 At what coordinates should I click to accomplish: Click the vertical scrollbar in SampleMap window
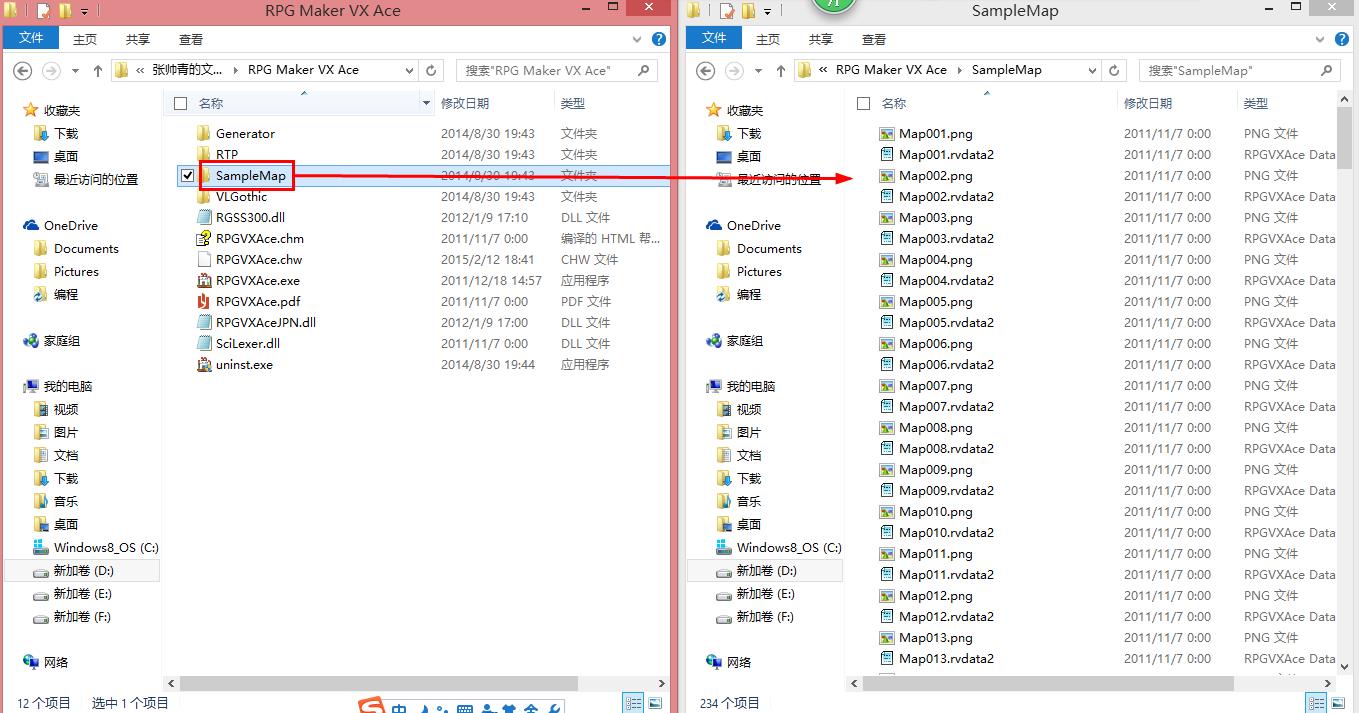click(x=1344, y=140)
